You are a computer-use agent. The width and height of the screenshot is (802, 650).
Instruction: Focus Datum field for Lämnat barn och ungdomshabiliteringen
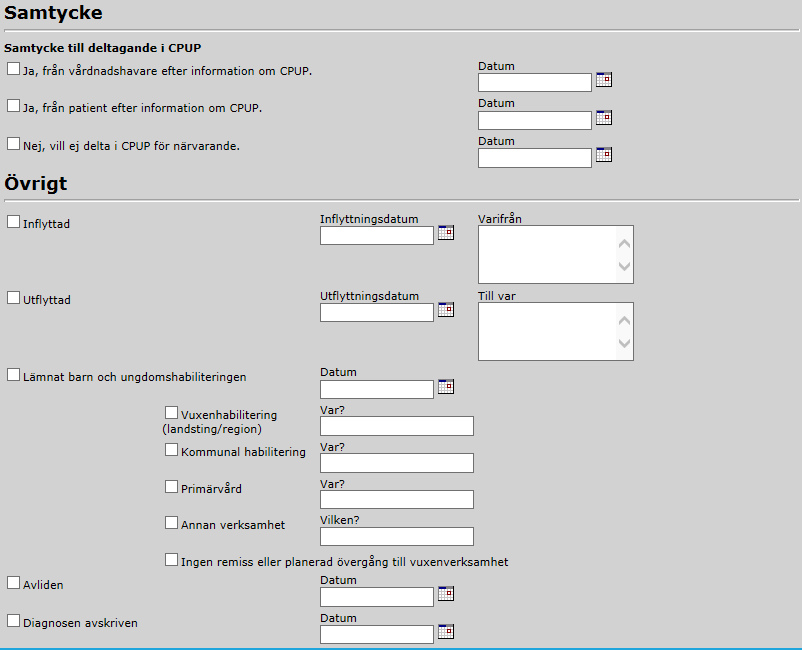click(377, 389)
